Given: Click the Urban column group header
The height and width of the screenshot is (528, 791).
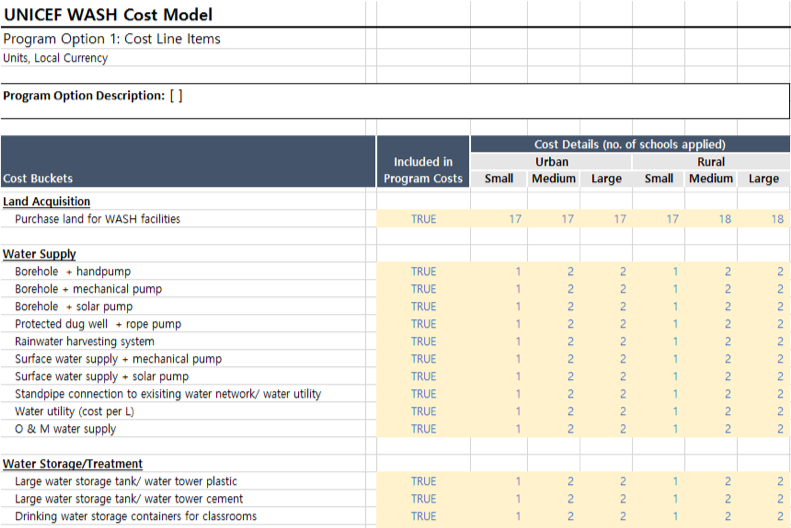Looking at the screenshot, I should [x=551, y=162].
